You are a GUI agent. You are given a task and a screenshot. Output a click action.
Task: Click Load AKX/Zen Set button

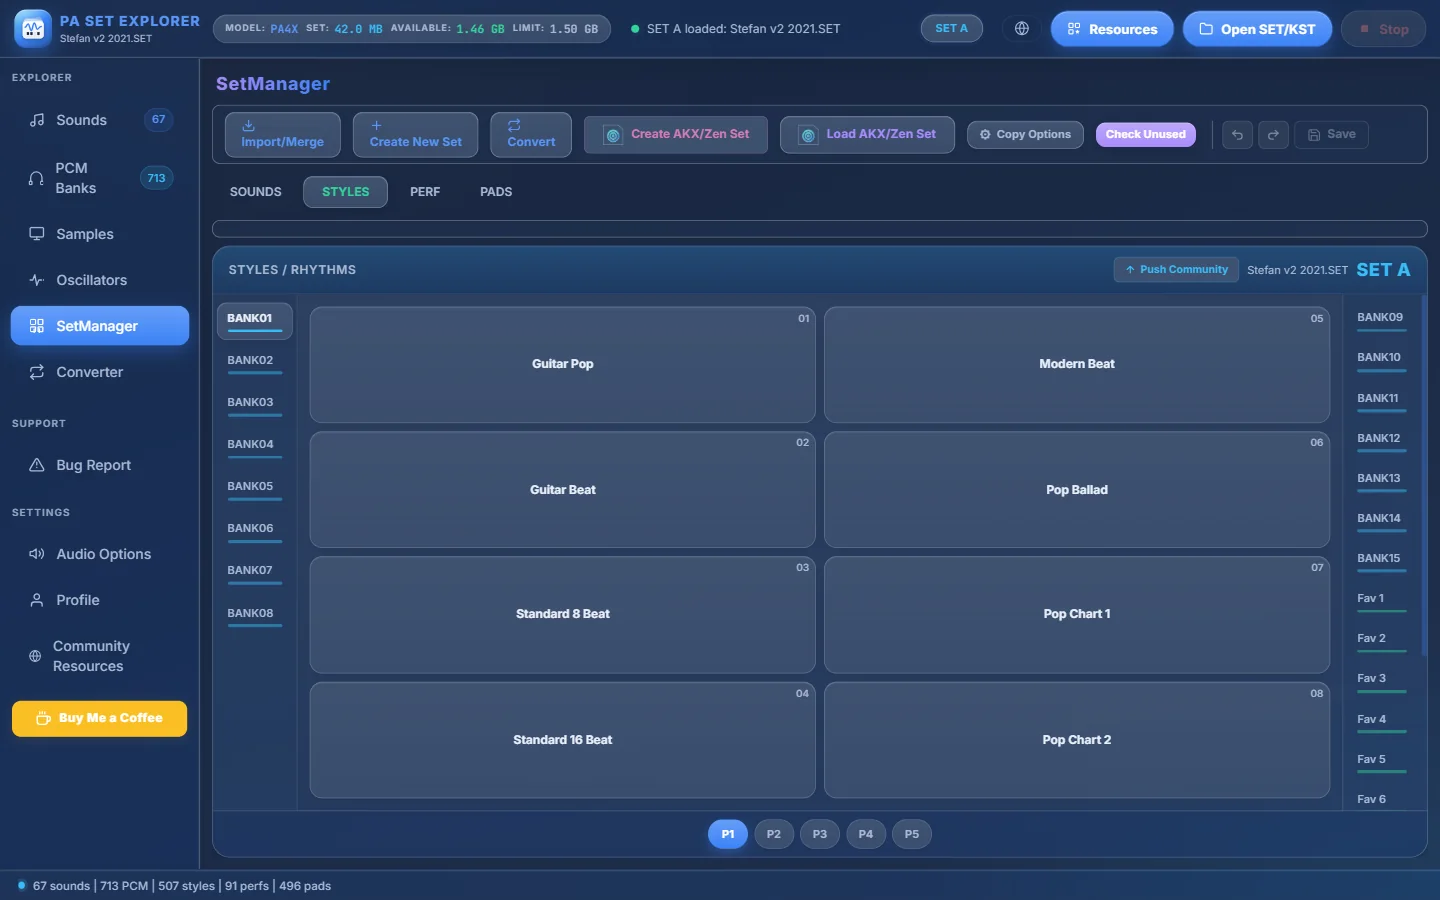click(867, 134)
